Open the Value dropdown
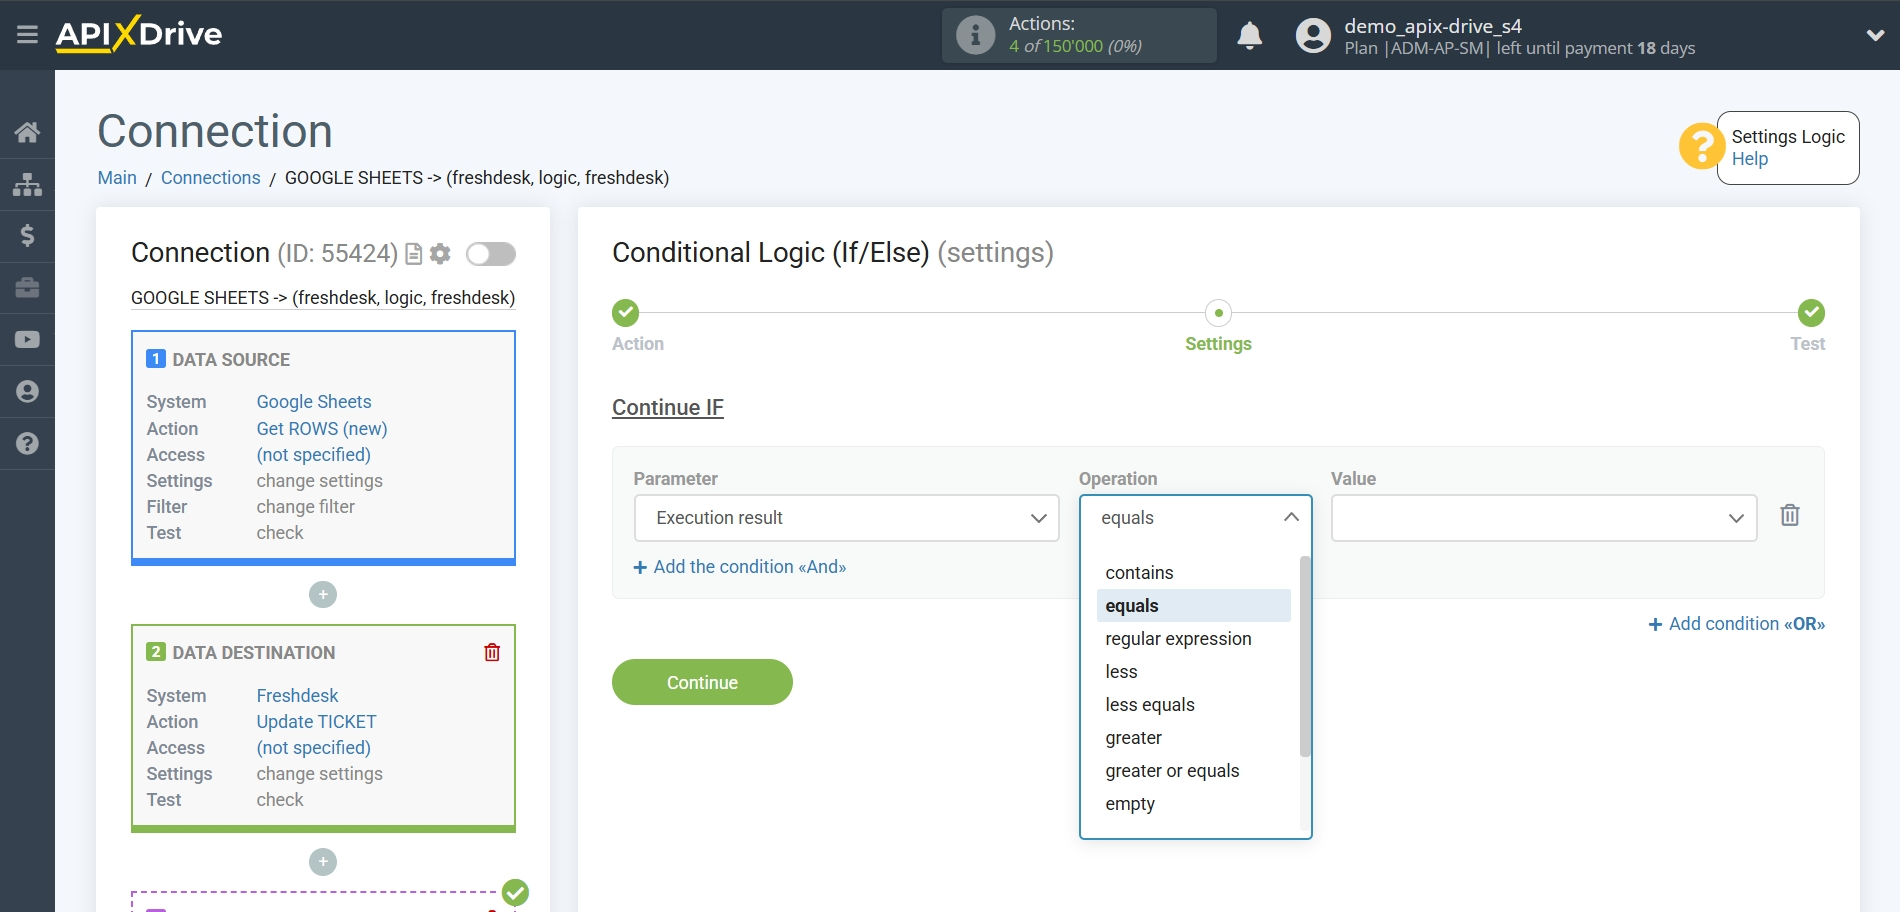This screenshot has height=912, width=1900. [1543, 518]
